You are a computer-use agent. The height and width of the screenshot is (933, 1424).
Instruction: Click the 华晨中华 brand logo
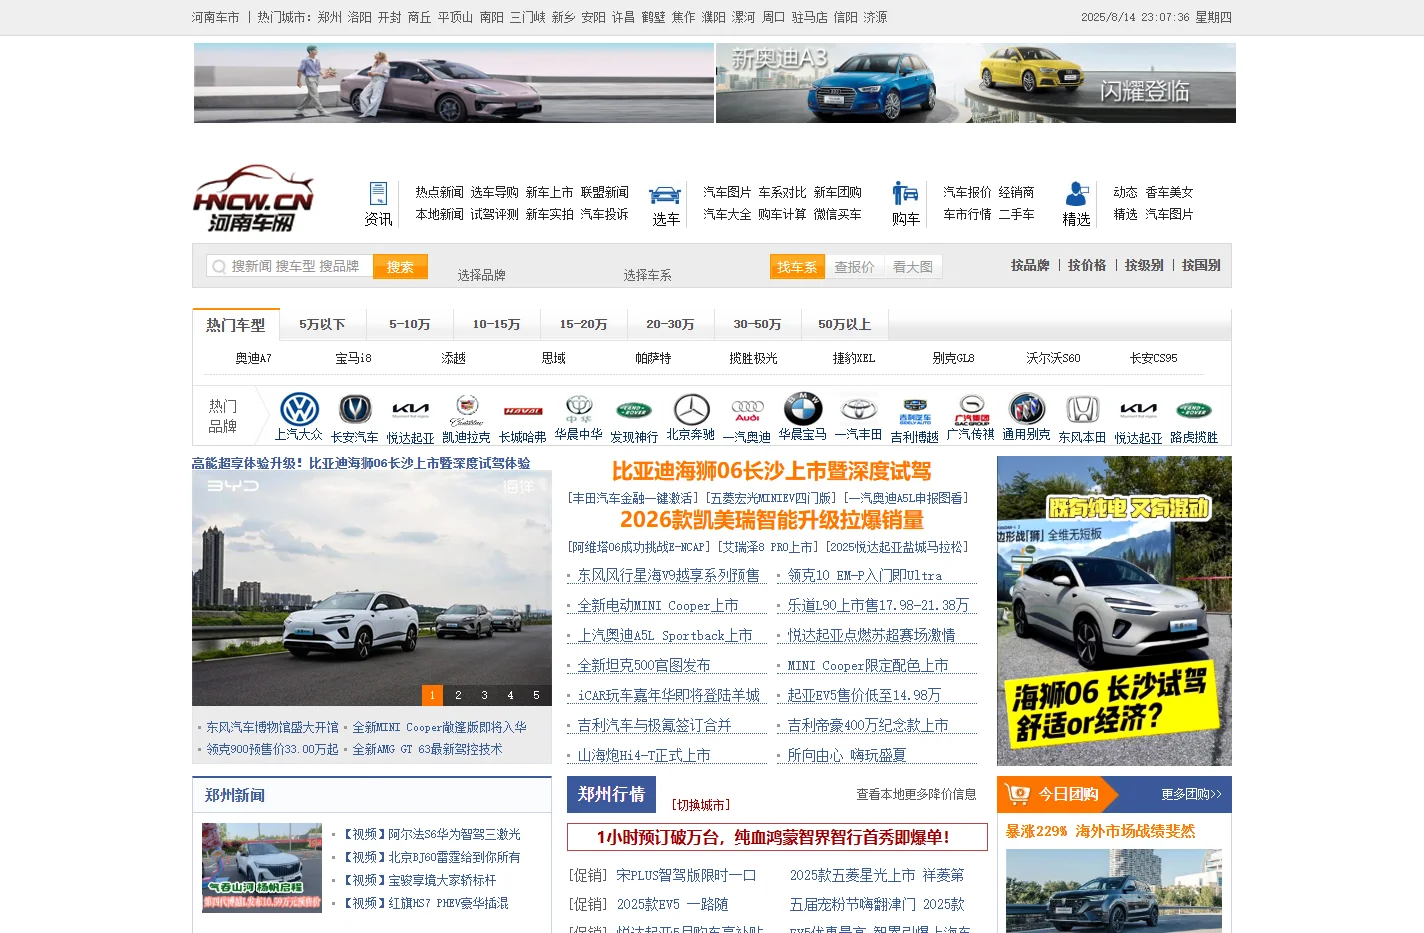tap(579, 409)
